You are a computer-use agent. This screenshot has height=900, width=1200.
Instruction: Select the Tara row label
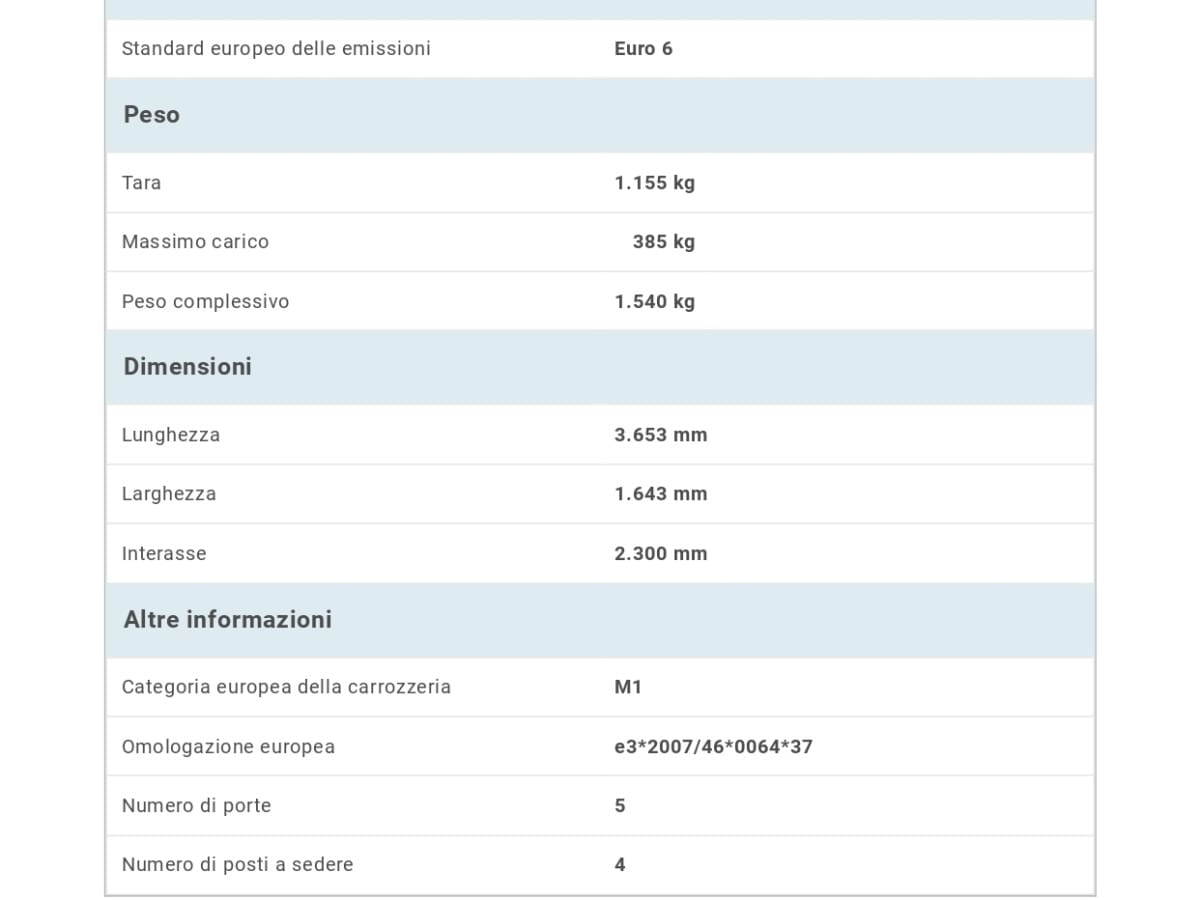(x=141, y=183)
